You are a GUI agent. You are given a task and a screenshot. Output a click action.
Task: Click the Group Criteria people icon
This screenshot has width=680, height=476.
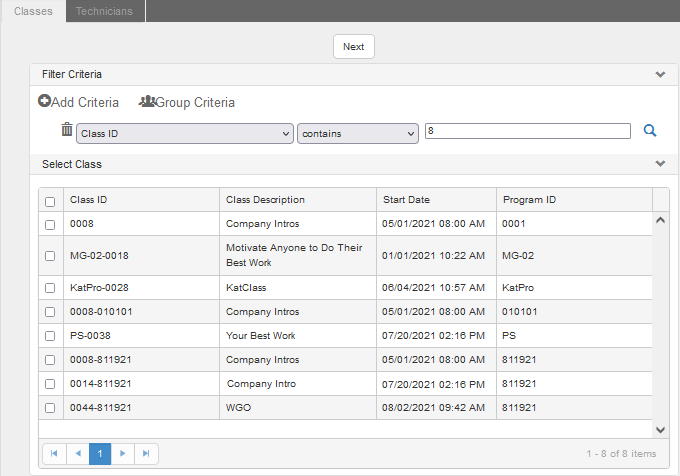pos(147,101)
